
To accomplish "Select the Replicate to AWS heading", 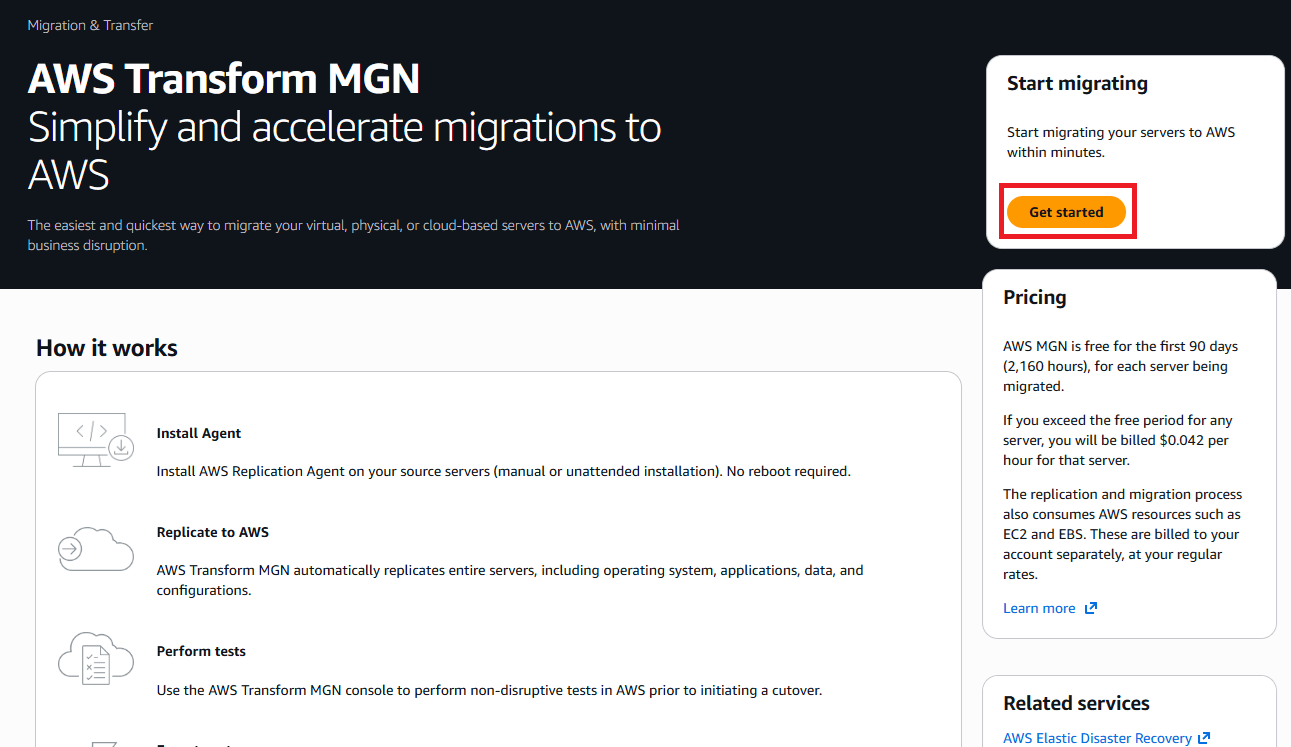I will (x=212, y=532).
